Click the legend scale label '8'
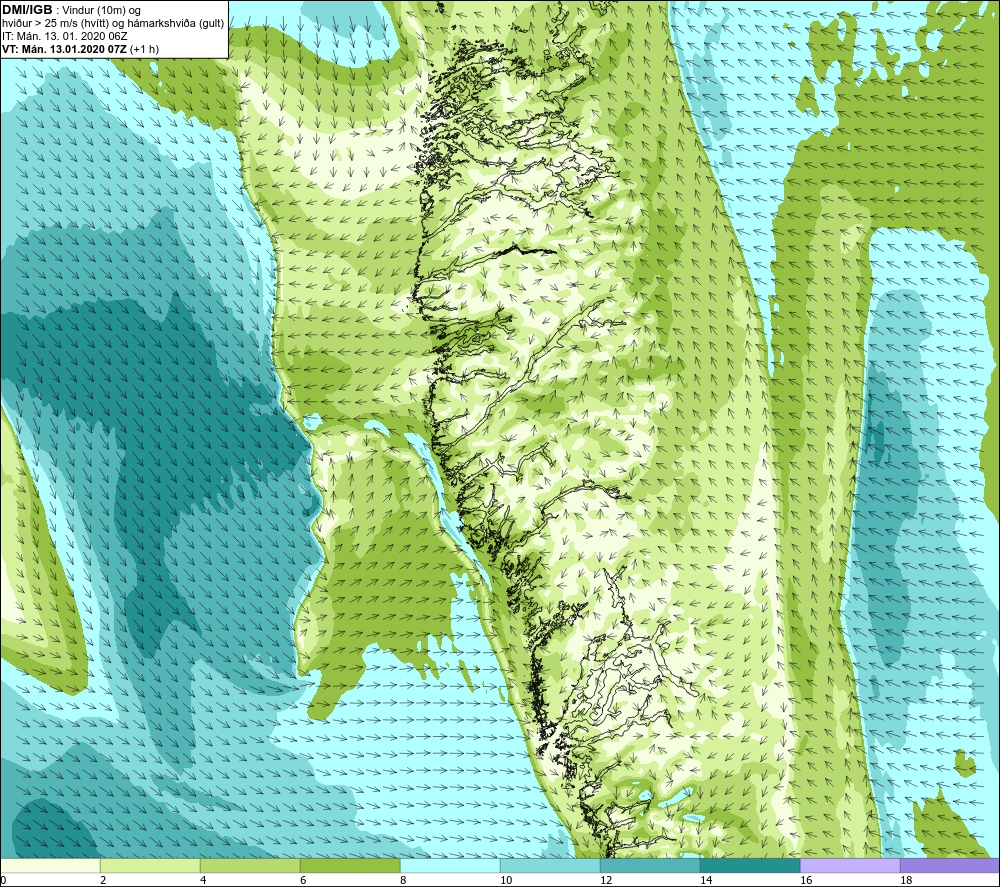 tap(403, 881)
